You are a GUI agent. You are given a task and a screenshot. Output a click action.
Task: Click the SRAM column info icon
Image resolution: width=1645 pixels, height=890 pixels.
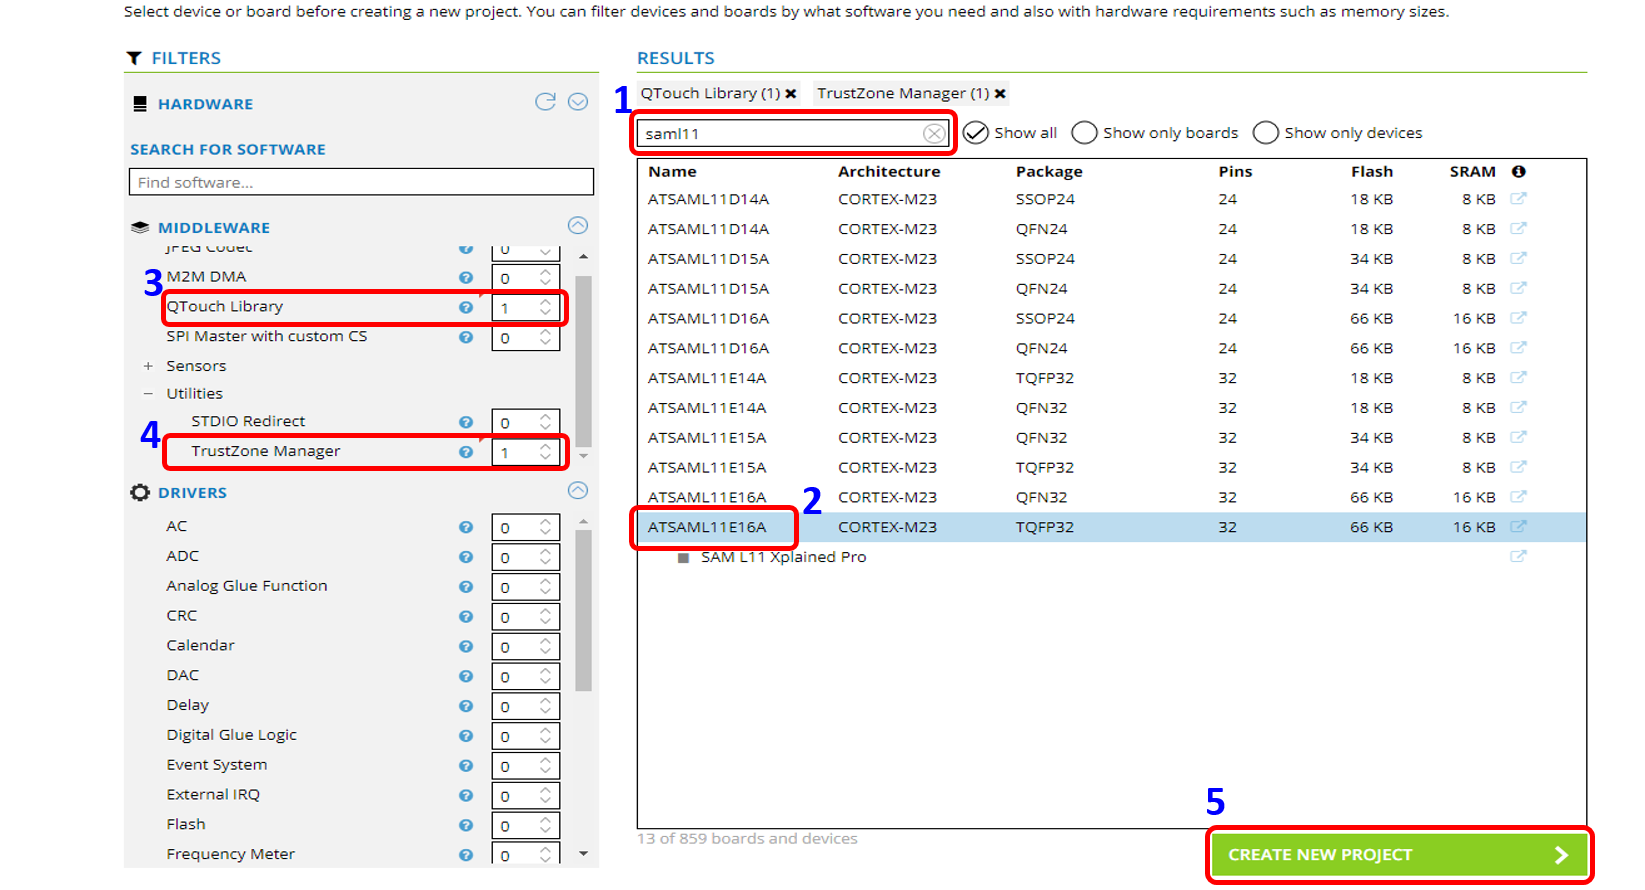tap(1518, 172)
